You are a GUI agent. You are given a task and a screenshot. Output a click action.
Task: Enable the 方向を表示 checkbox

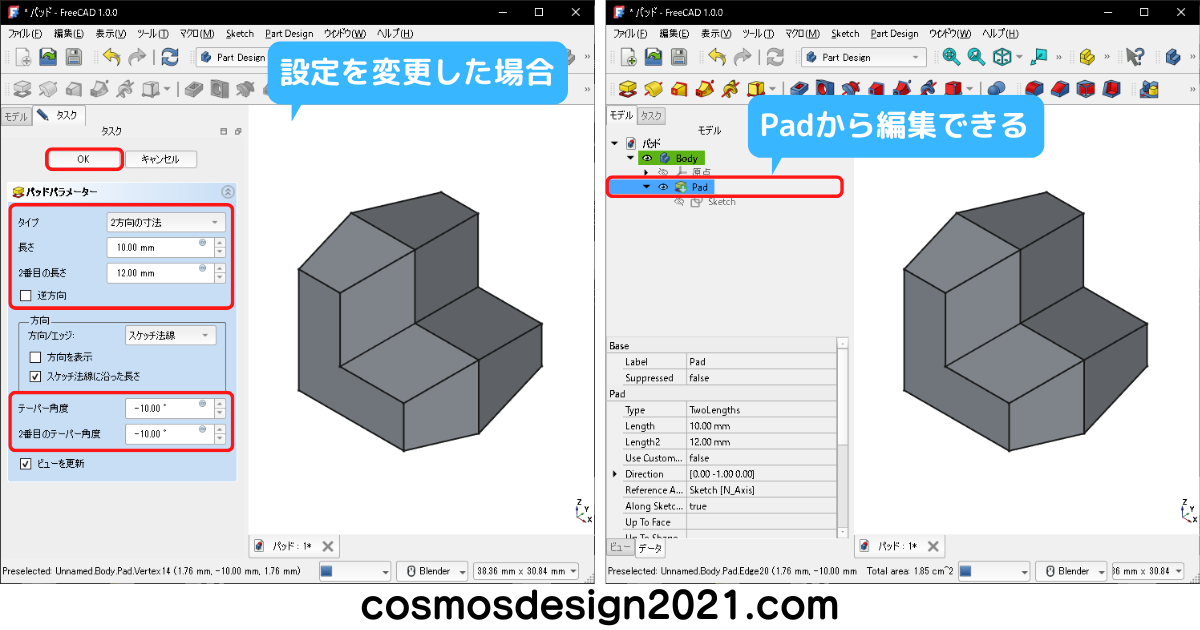tap(36, 357)
